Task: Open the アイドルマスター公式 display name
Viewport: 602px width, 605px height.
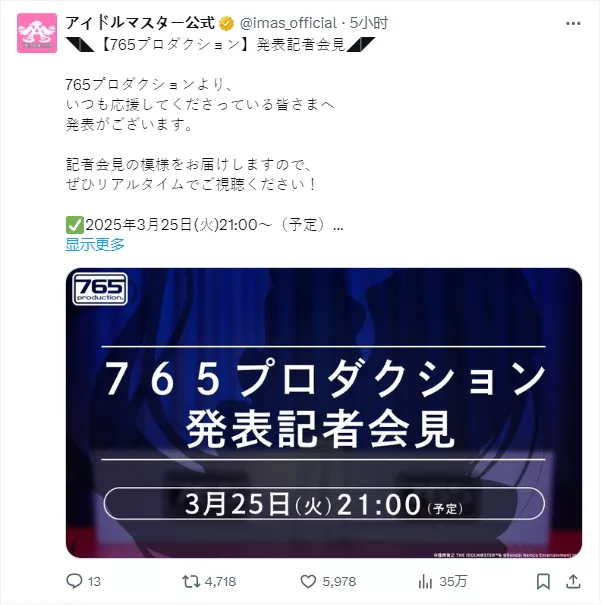Action: (140, 23)
